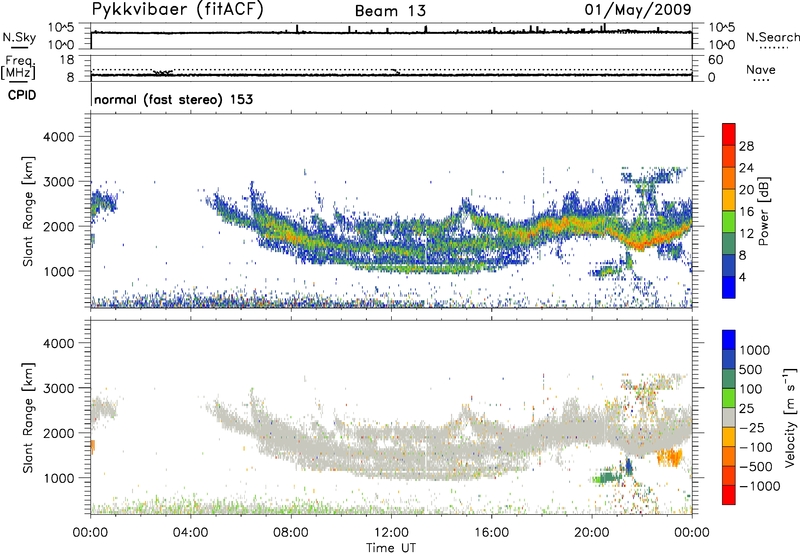Pick the light green 12–16 dB power segment
Image resolution: width=800 pixels, height=554 pixels.
pyautogui.click(x=729, y=222)
